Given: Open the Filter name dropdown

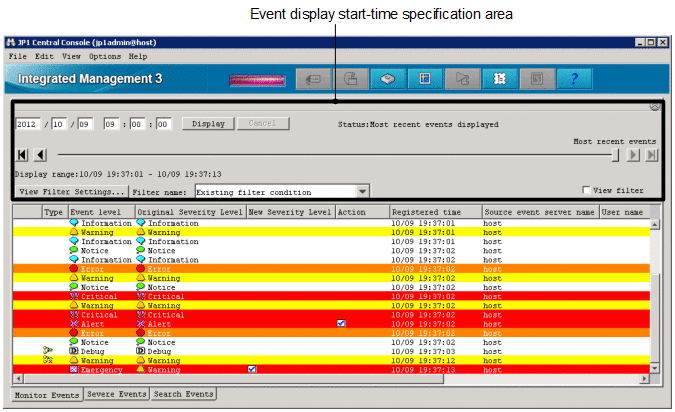Looking at the screenshot, I should click(362, 190).
